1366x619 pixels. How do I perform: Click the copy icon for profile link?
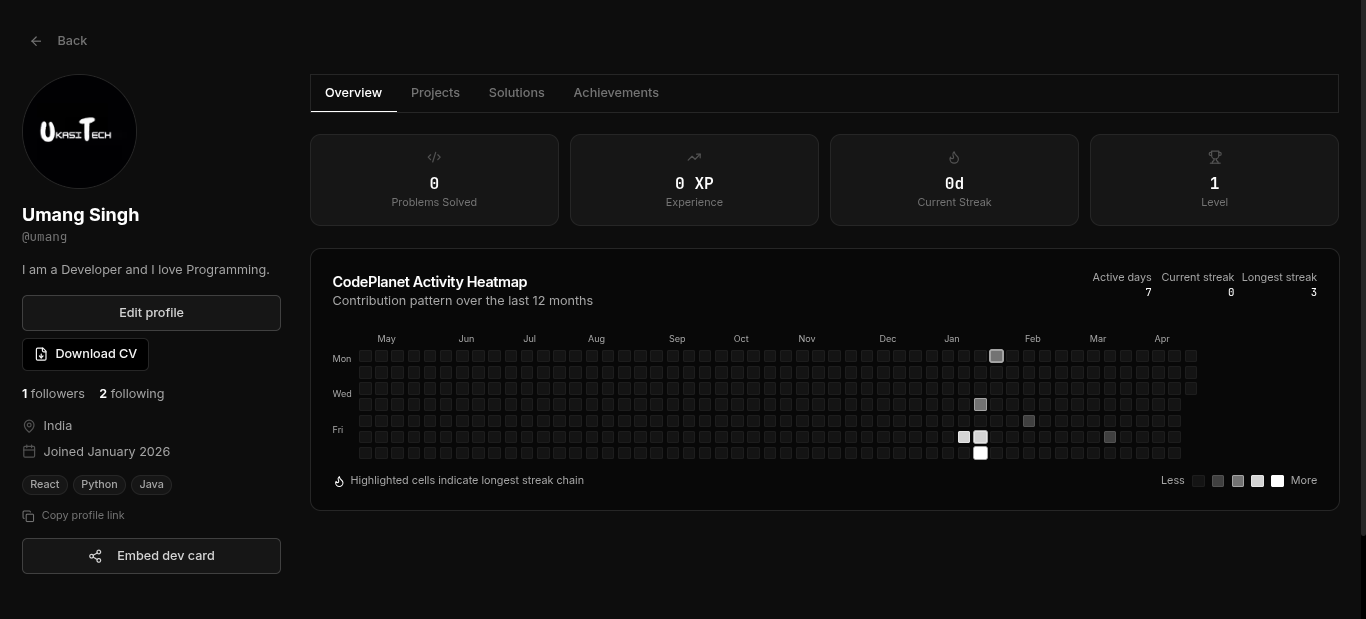[28, 516]
